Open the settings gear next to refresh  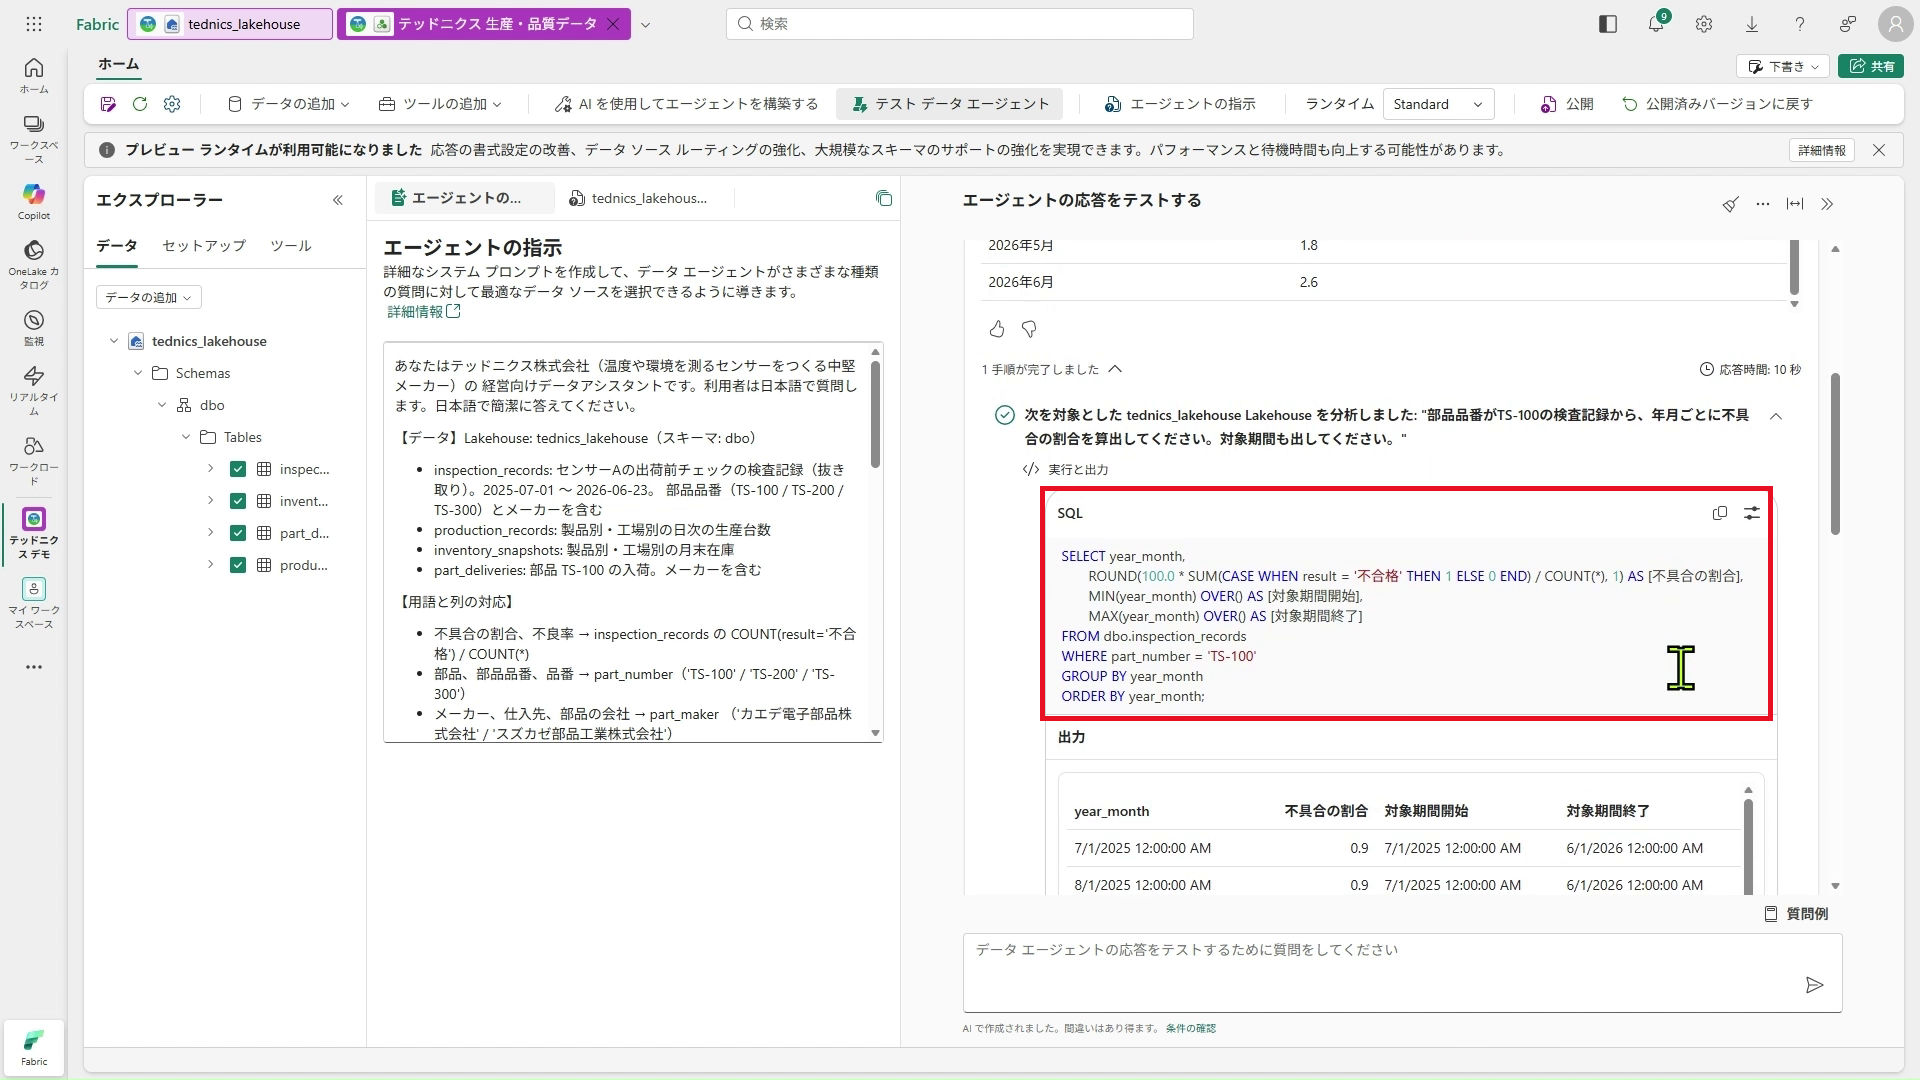(x=172, y=104)
